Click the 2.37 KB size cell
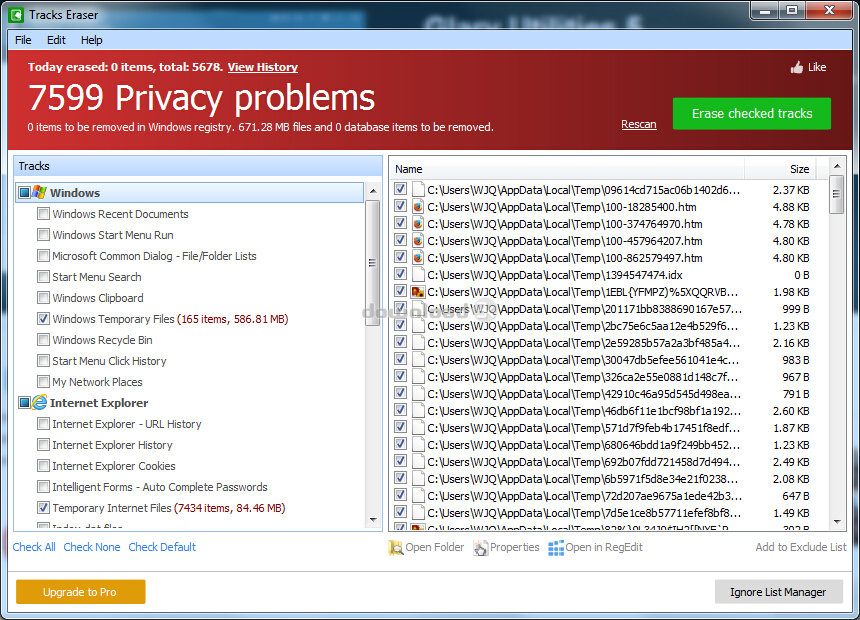Image resolution: width=860 pixels, height=620 pixels. tap(791, 190)
